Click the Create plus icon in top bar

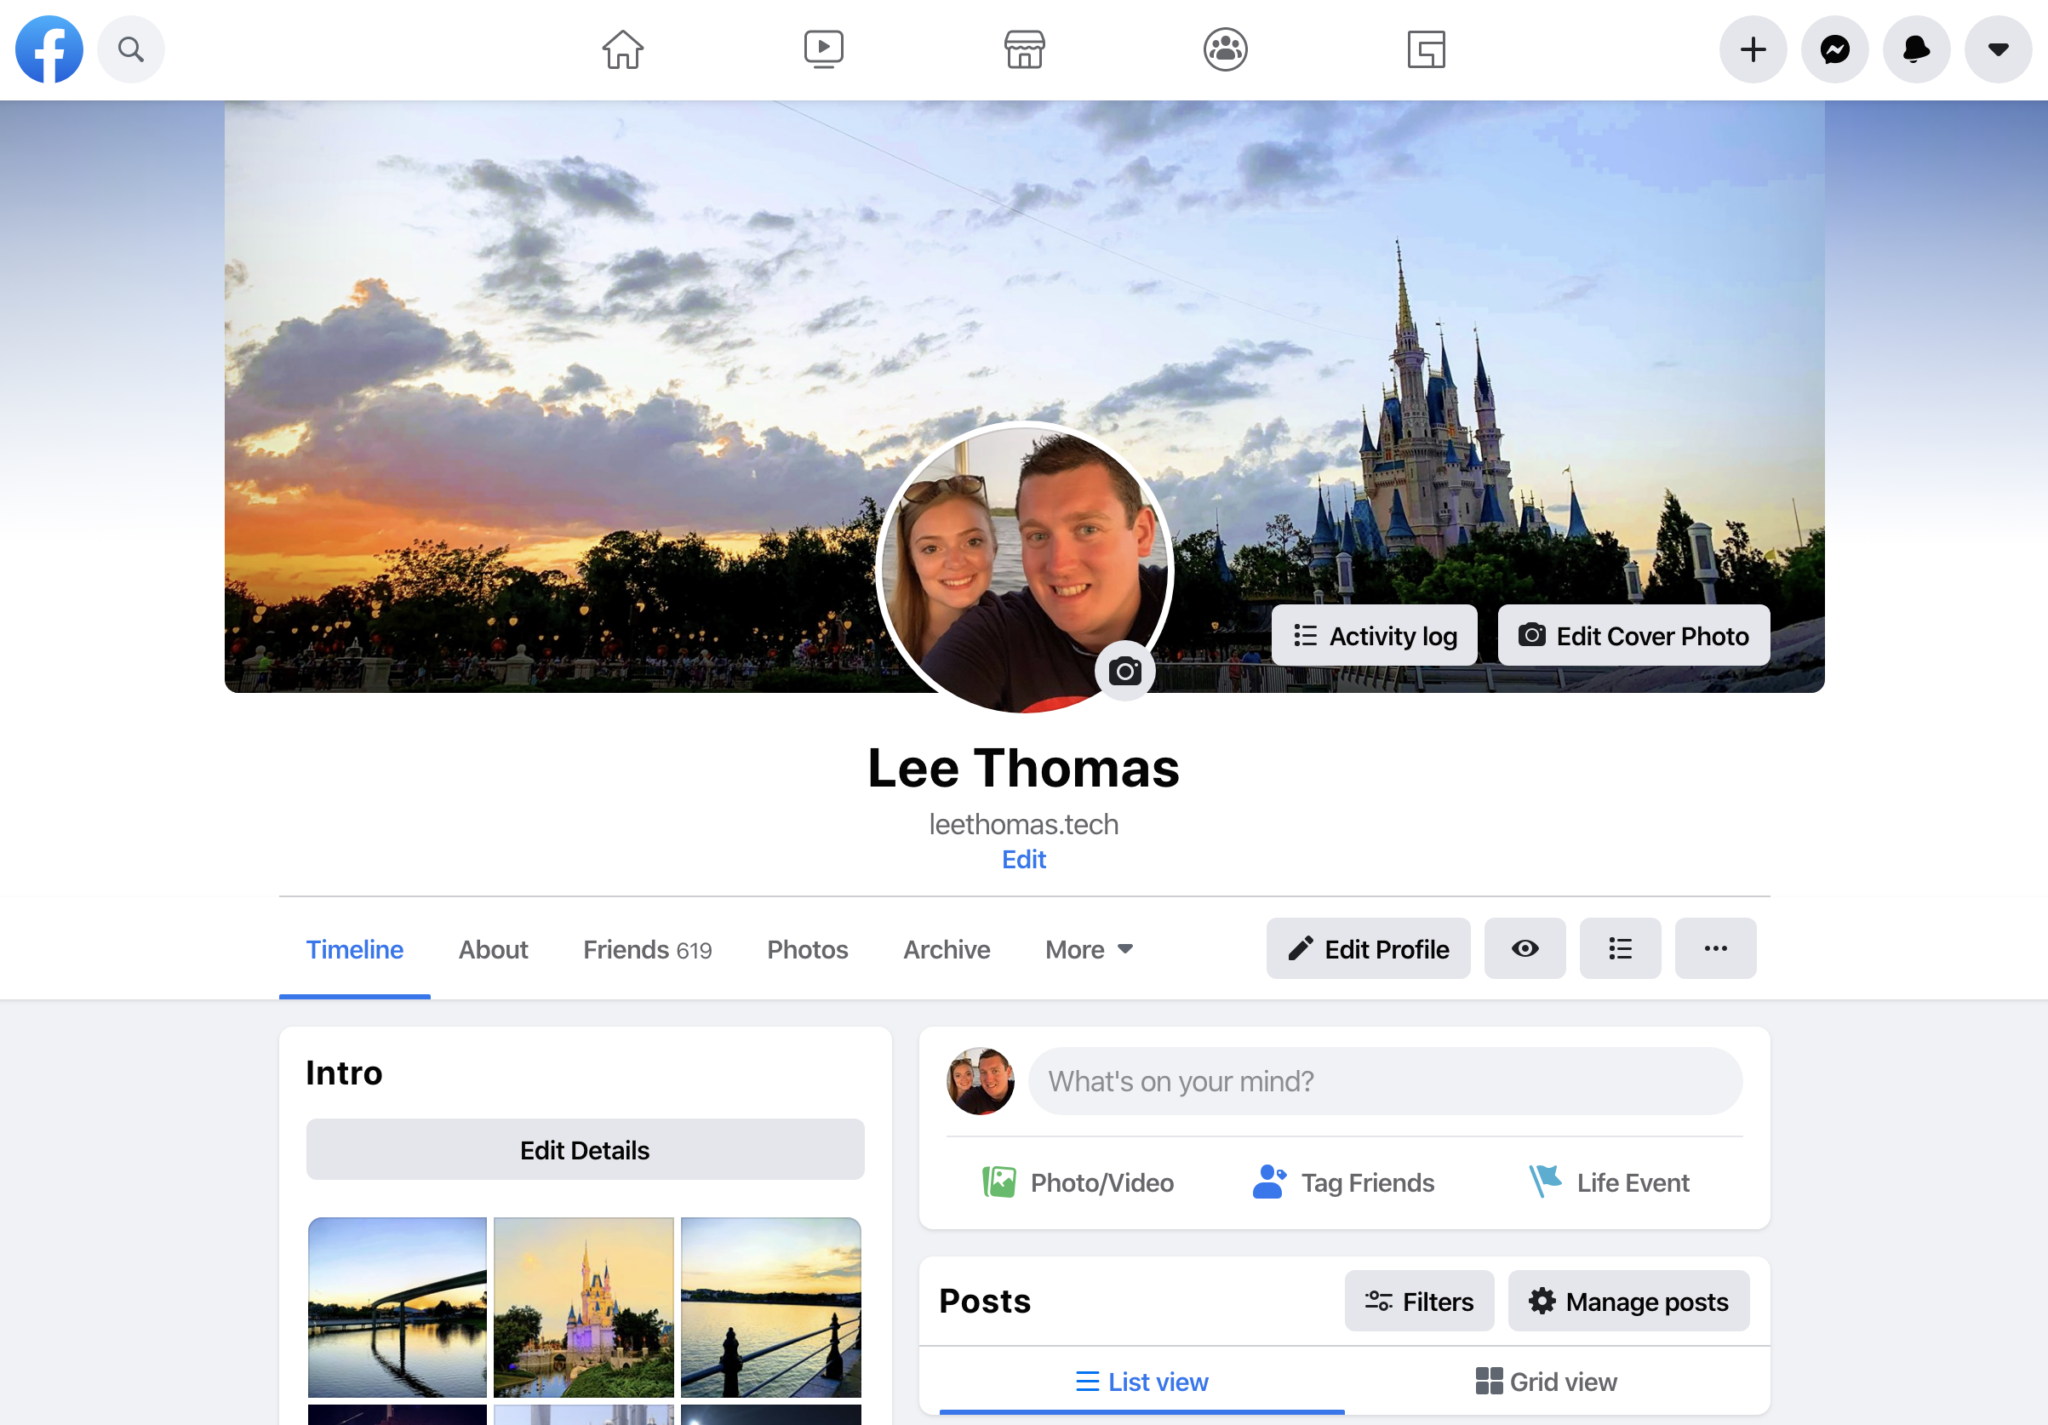(x=1752, y=49)
